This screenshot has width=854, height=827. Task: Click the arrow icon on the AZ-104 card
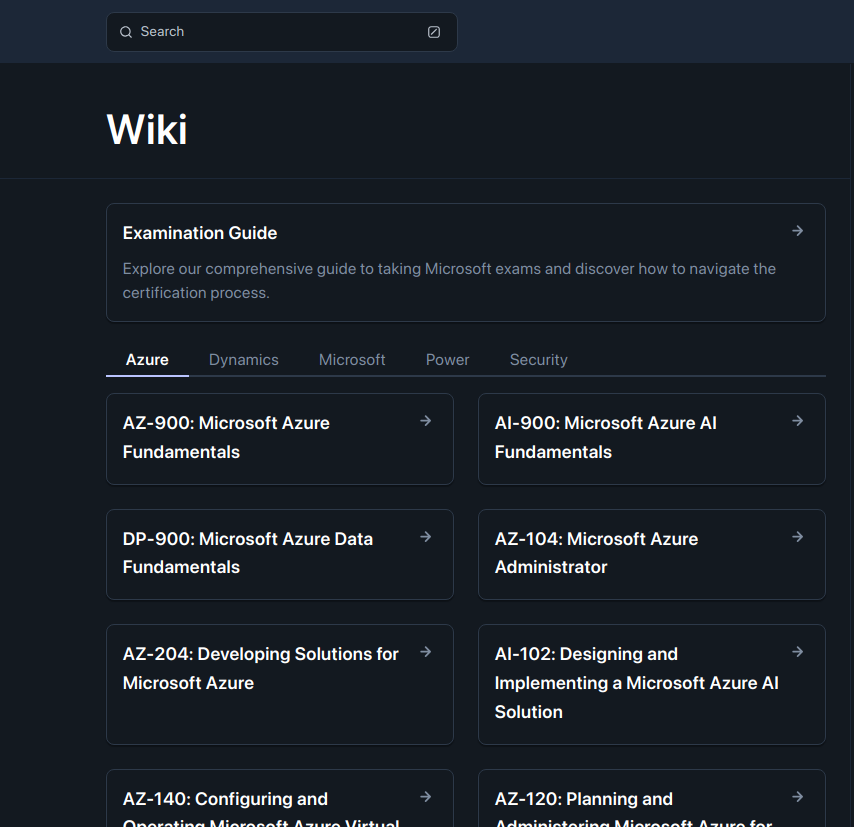pyautogui.click(x=797, y=536)
